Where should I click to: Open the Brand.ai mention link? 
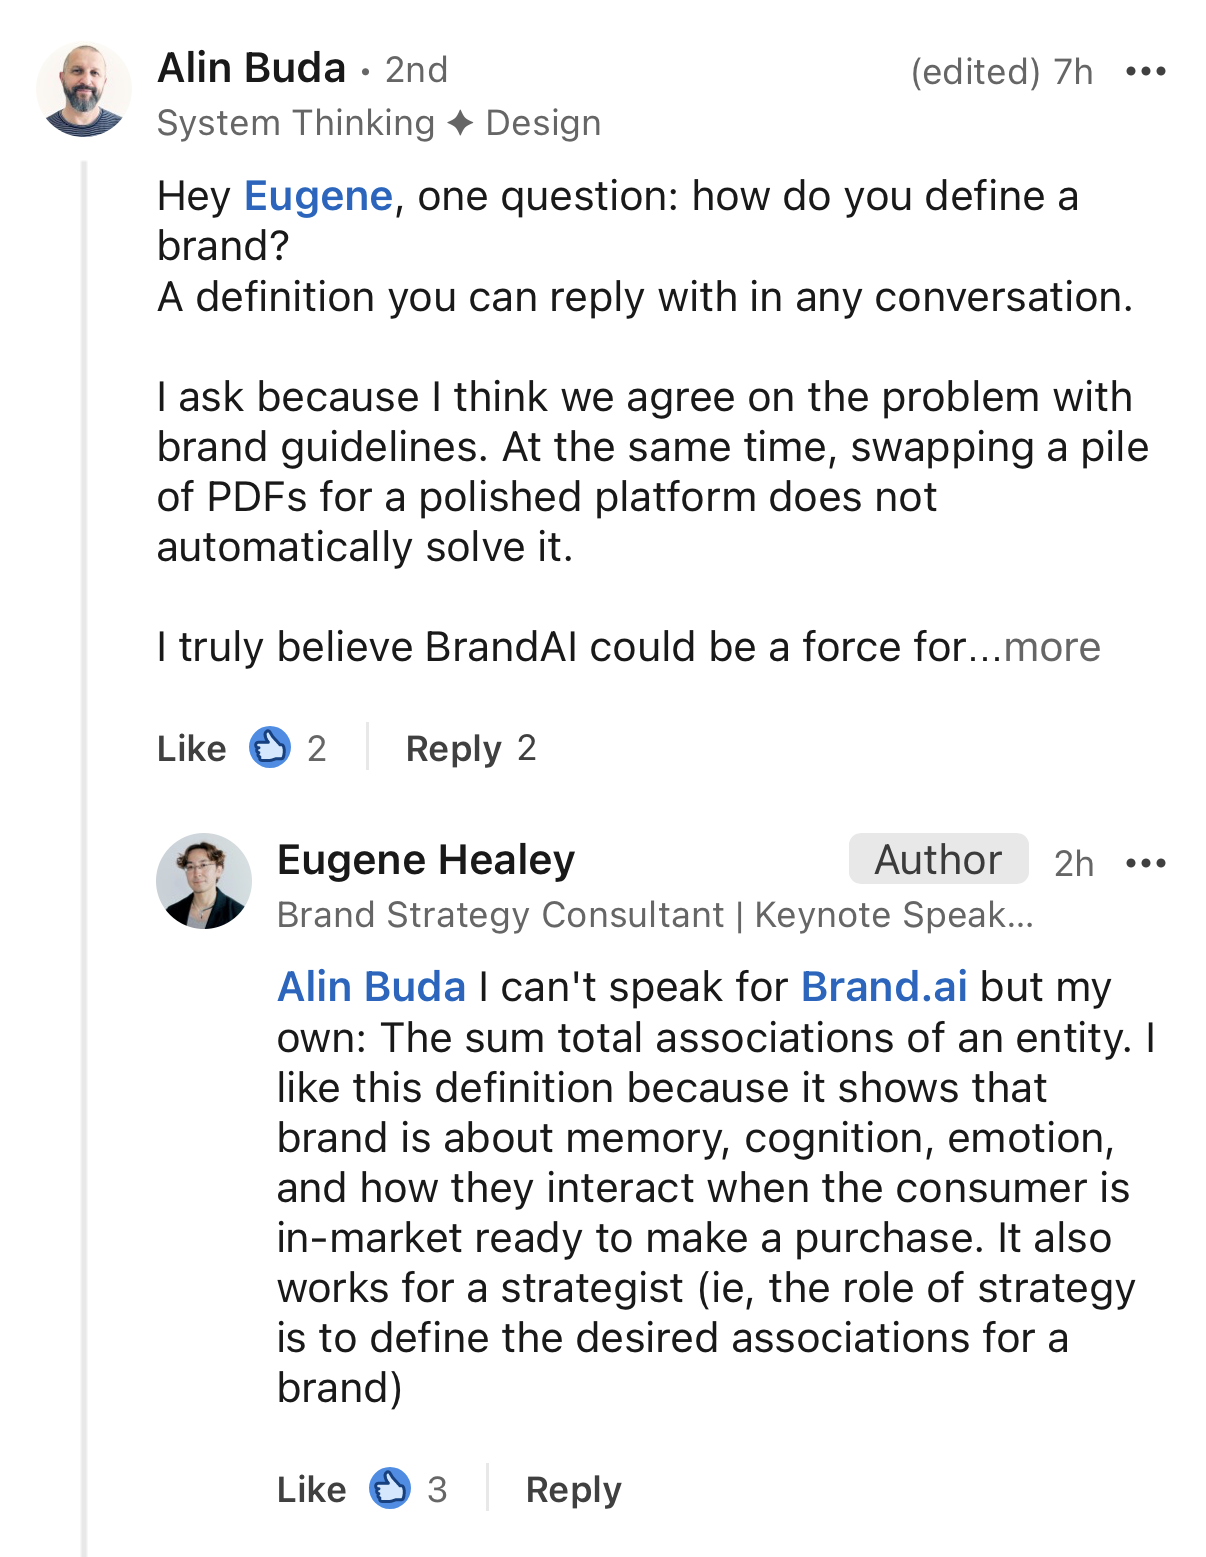[884, 987]
